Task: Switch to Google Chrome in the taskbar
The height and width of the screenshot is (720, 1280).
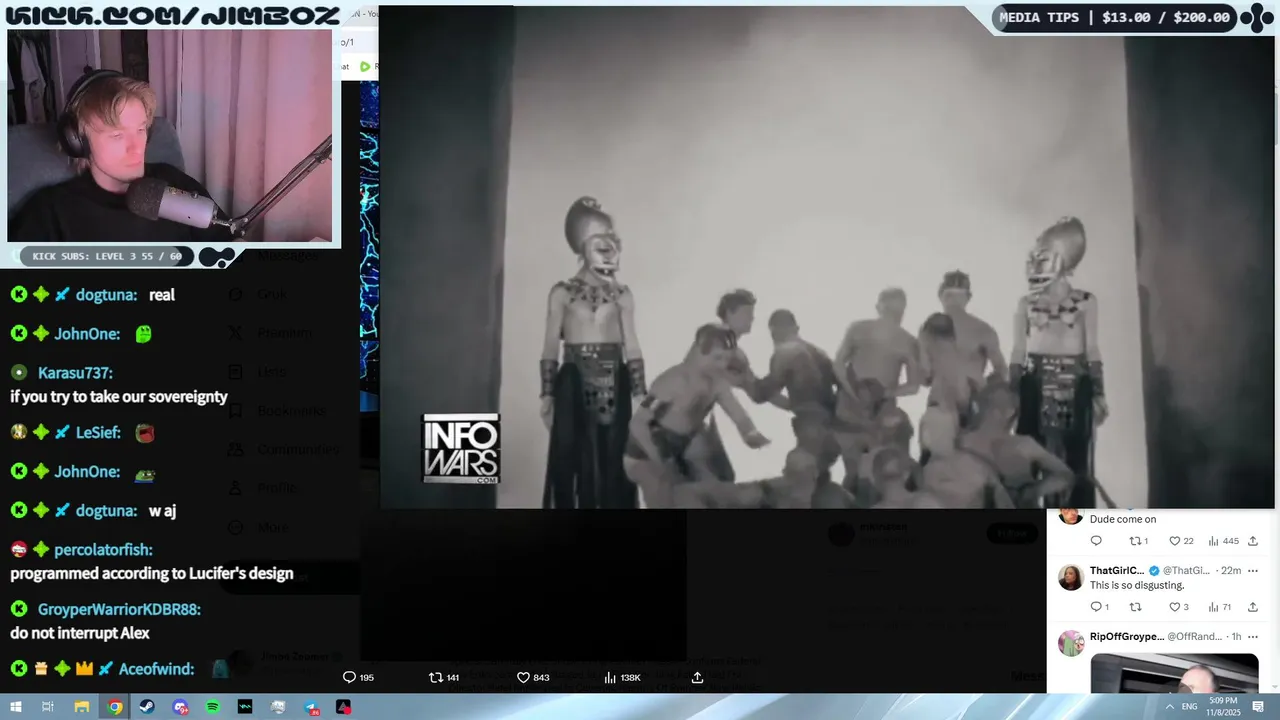Action: coord(115,707)
